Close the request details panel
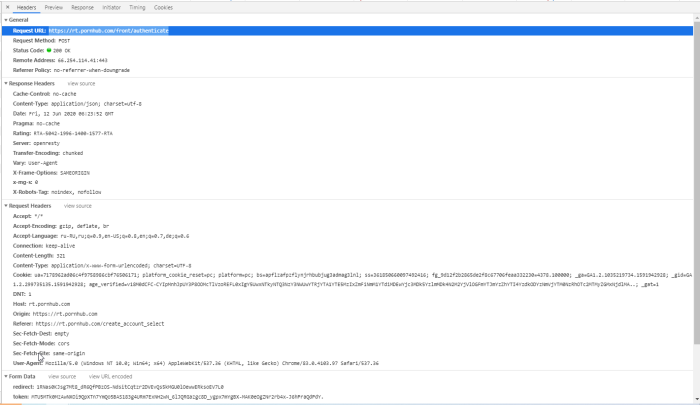This screenshot has height=405, width=700. point(5,7)
